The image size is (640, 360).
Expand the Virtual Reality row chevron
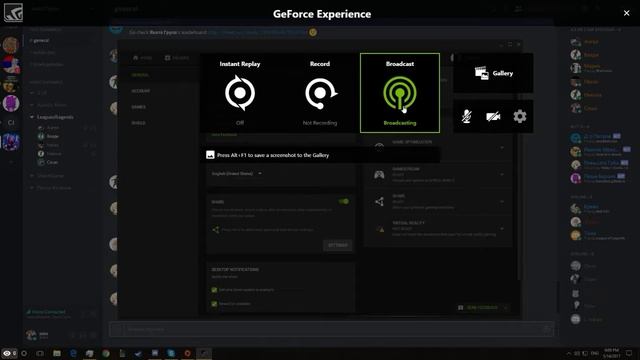pos(502,229)
